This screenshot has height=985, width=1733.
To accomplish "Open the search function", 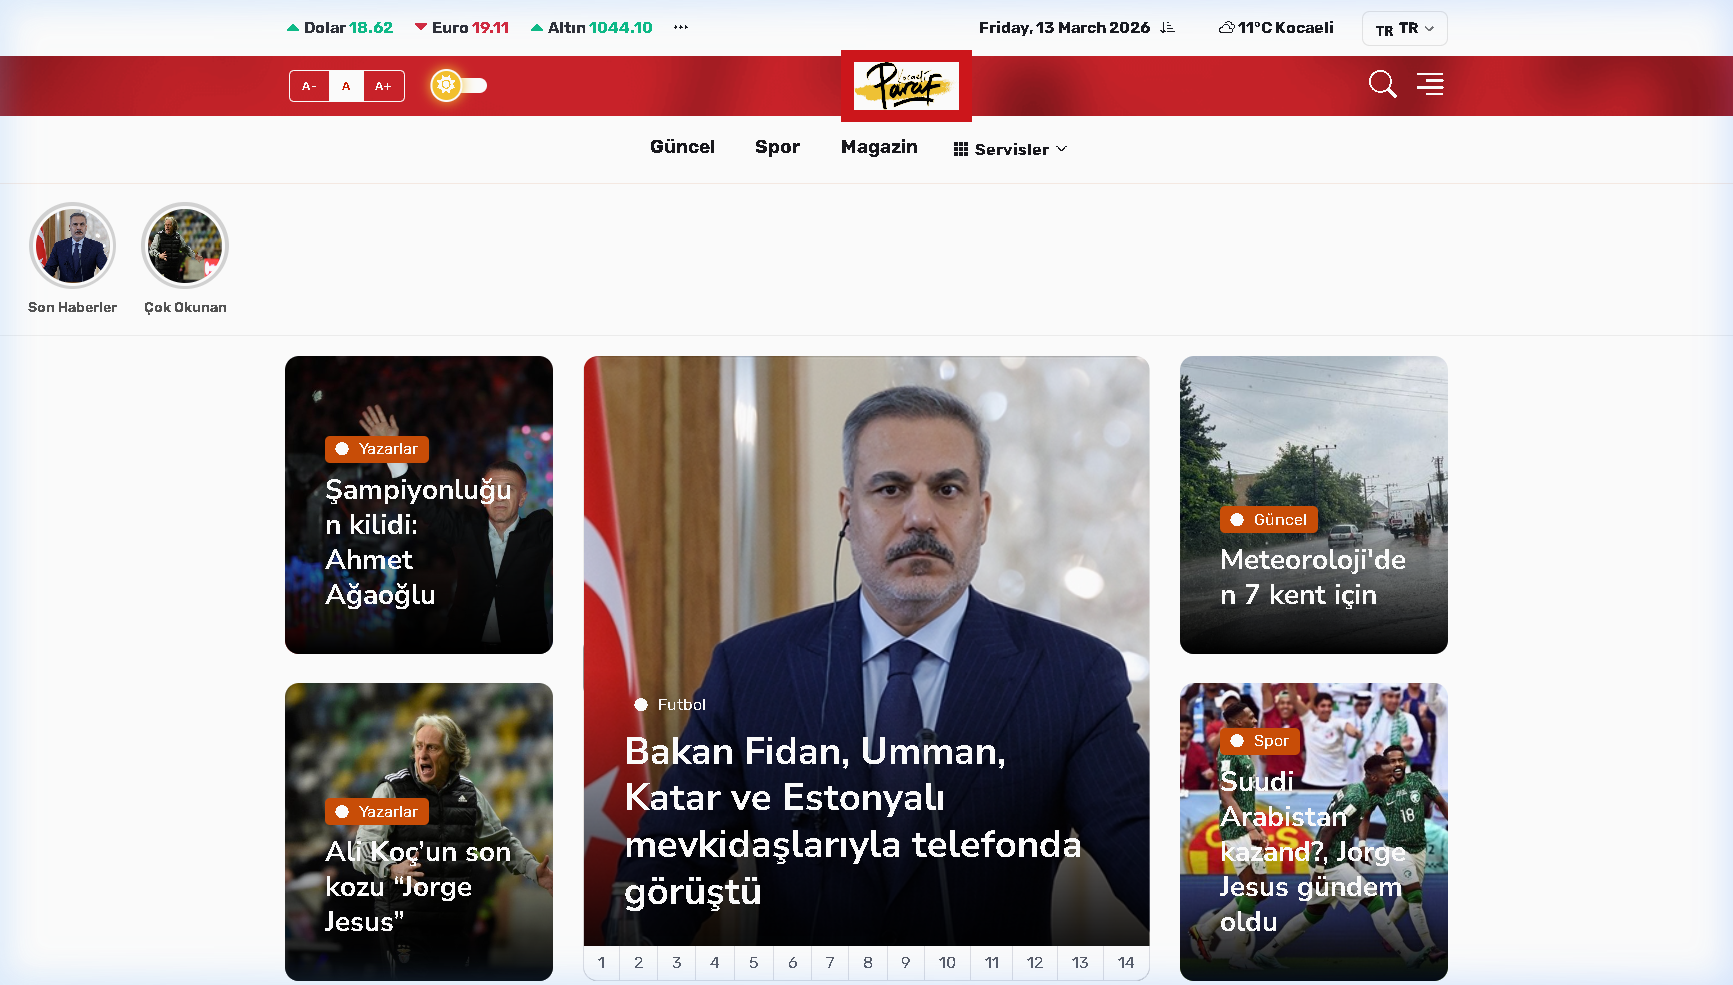I will tap(1382, 85).
